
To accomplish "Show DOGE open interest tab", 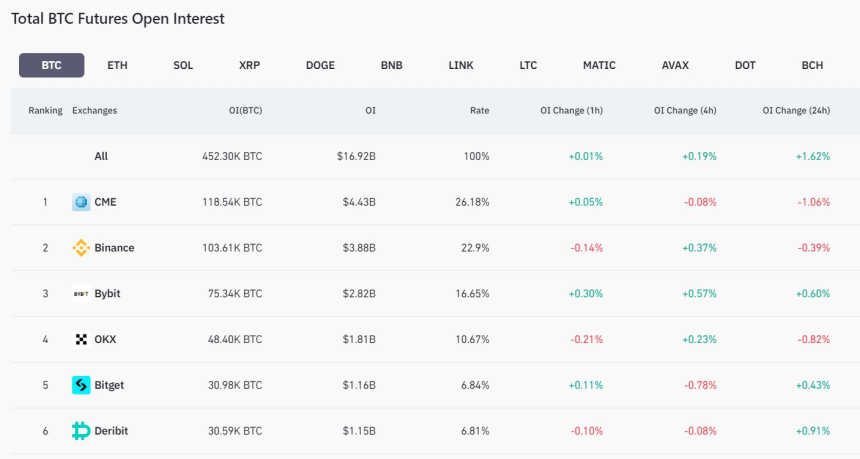I will point(320,65).
